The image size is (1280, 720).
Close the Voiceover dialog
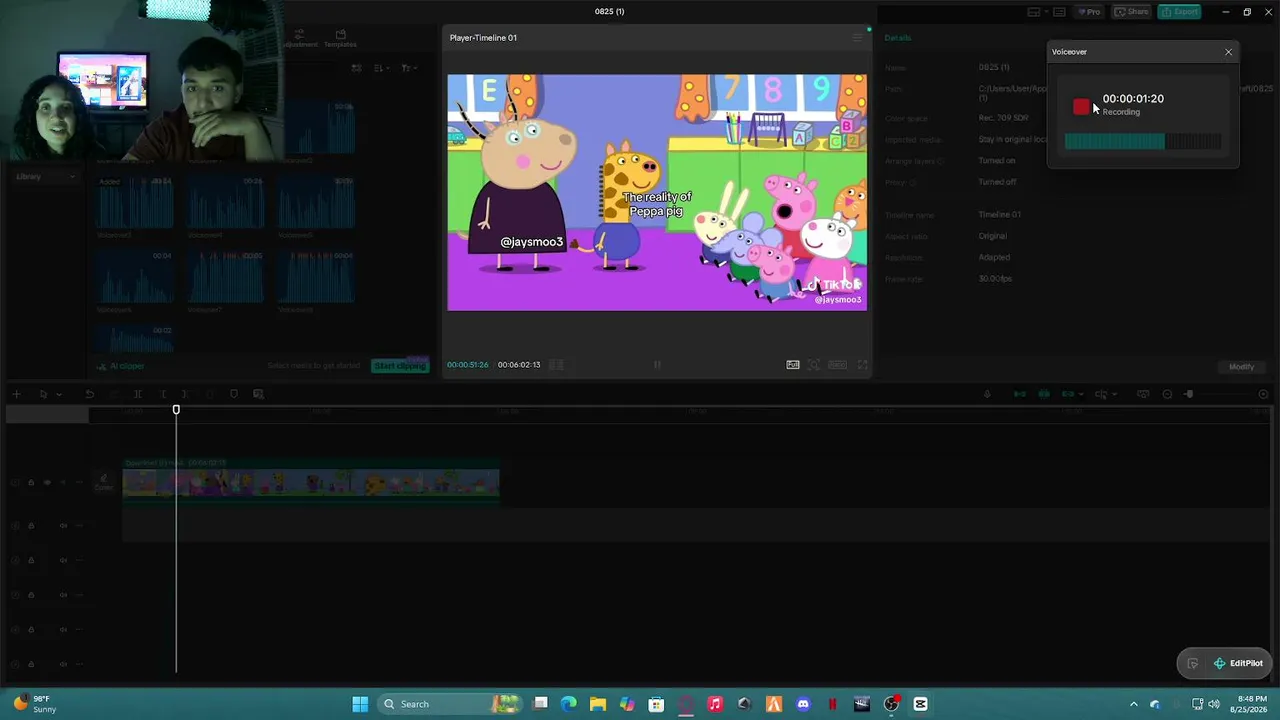(x=1228, y=52)
